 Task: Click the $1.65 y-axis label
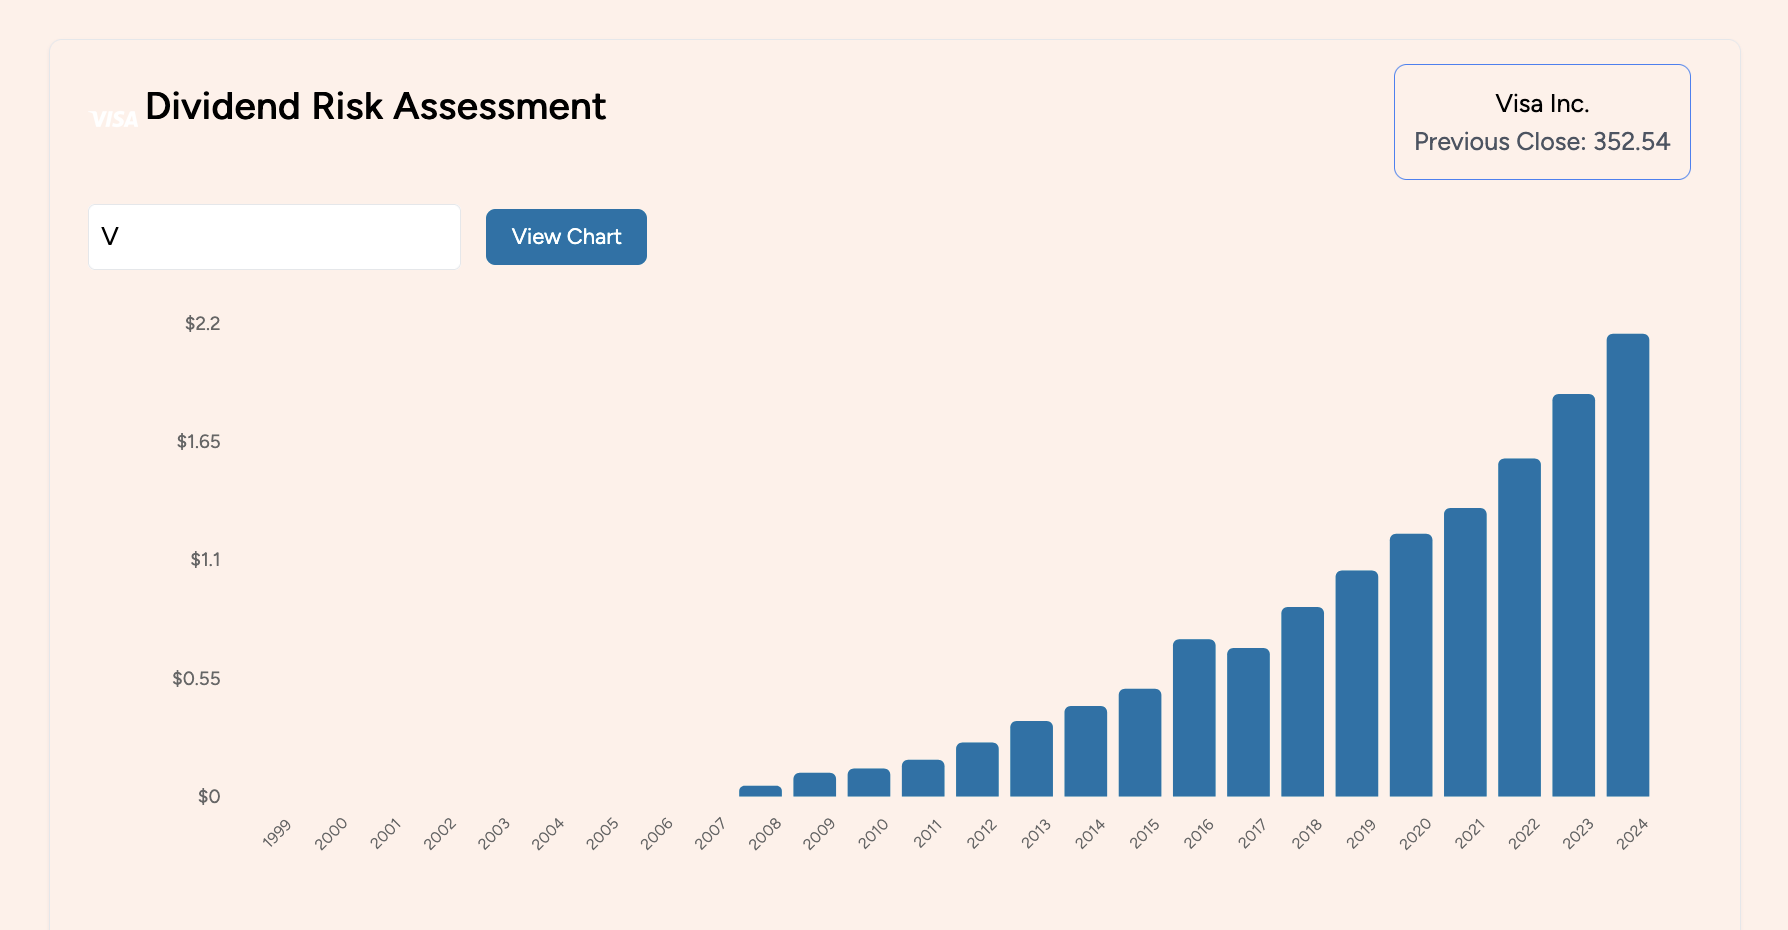tap(198, 442)
